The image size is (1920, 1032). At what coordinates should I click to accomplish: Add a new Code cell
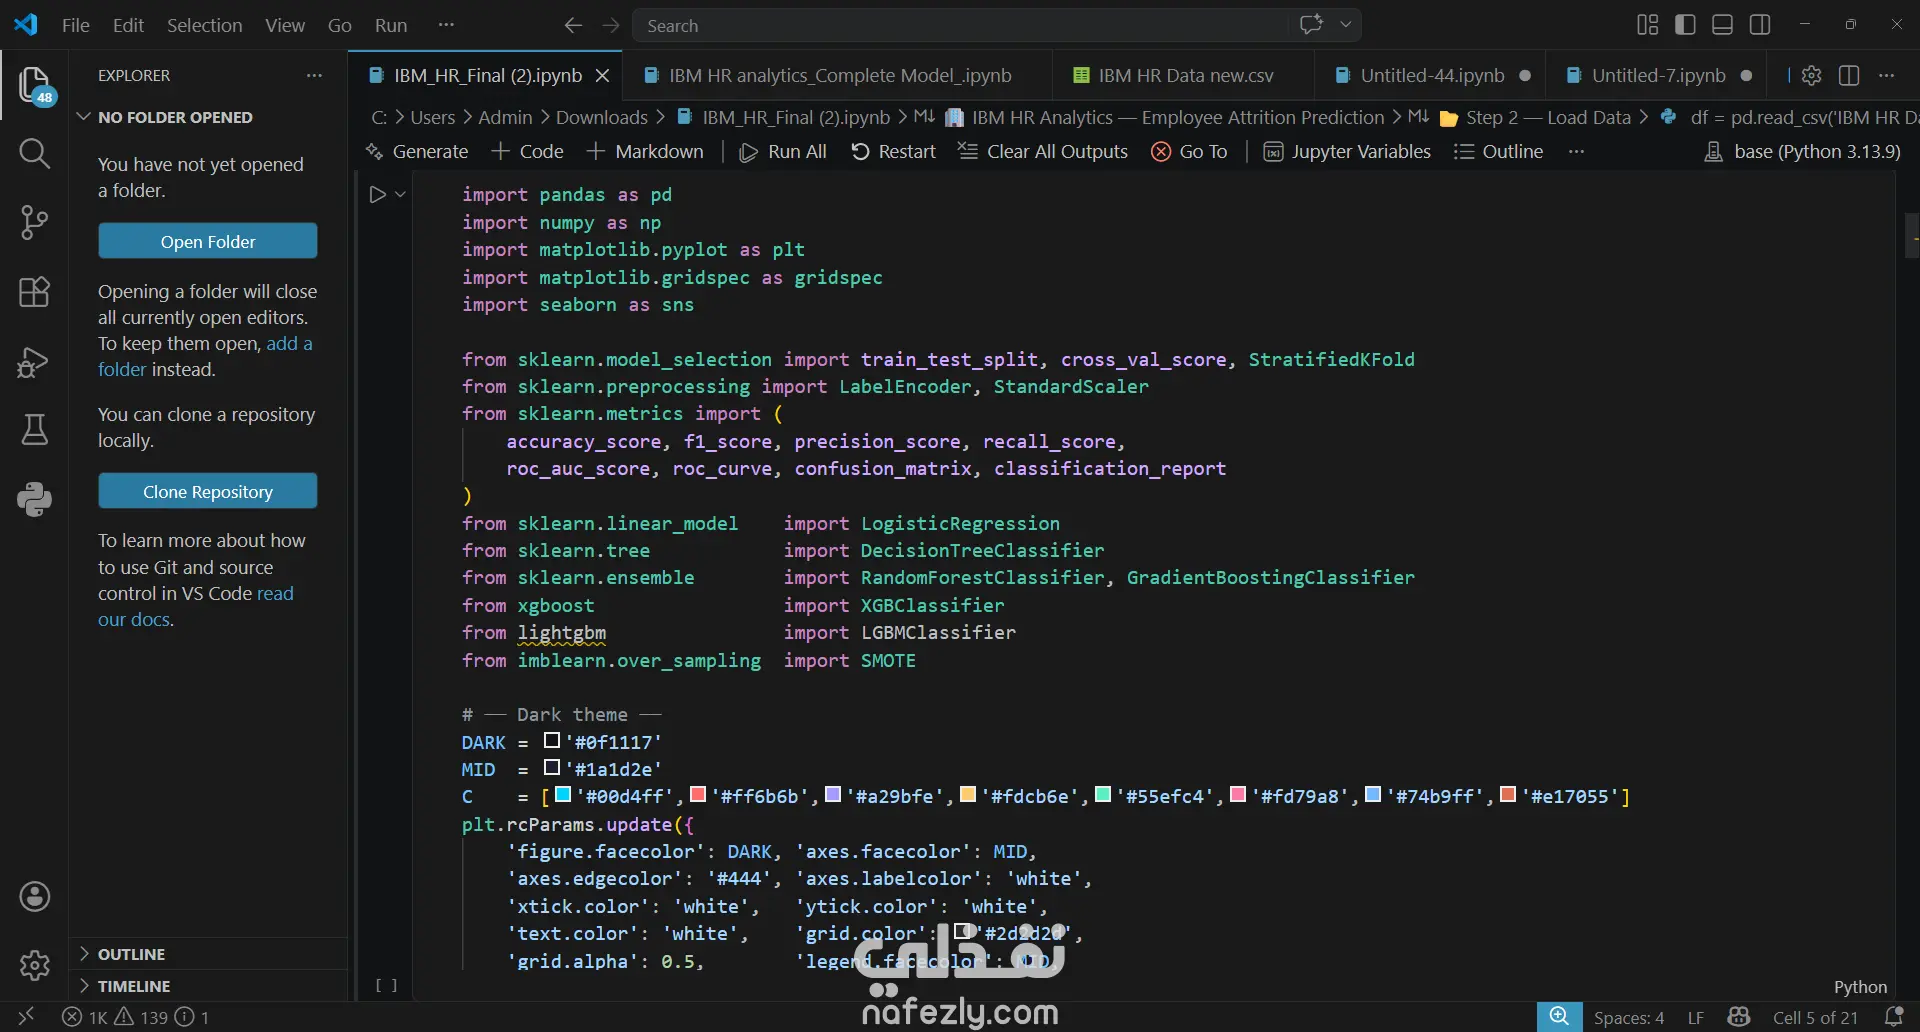point(528,151)
